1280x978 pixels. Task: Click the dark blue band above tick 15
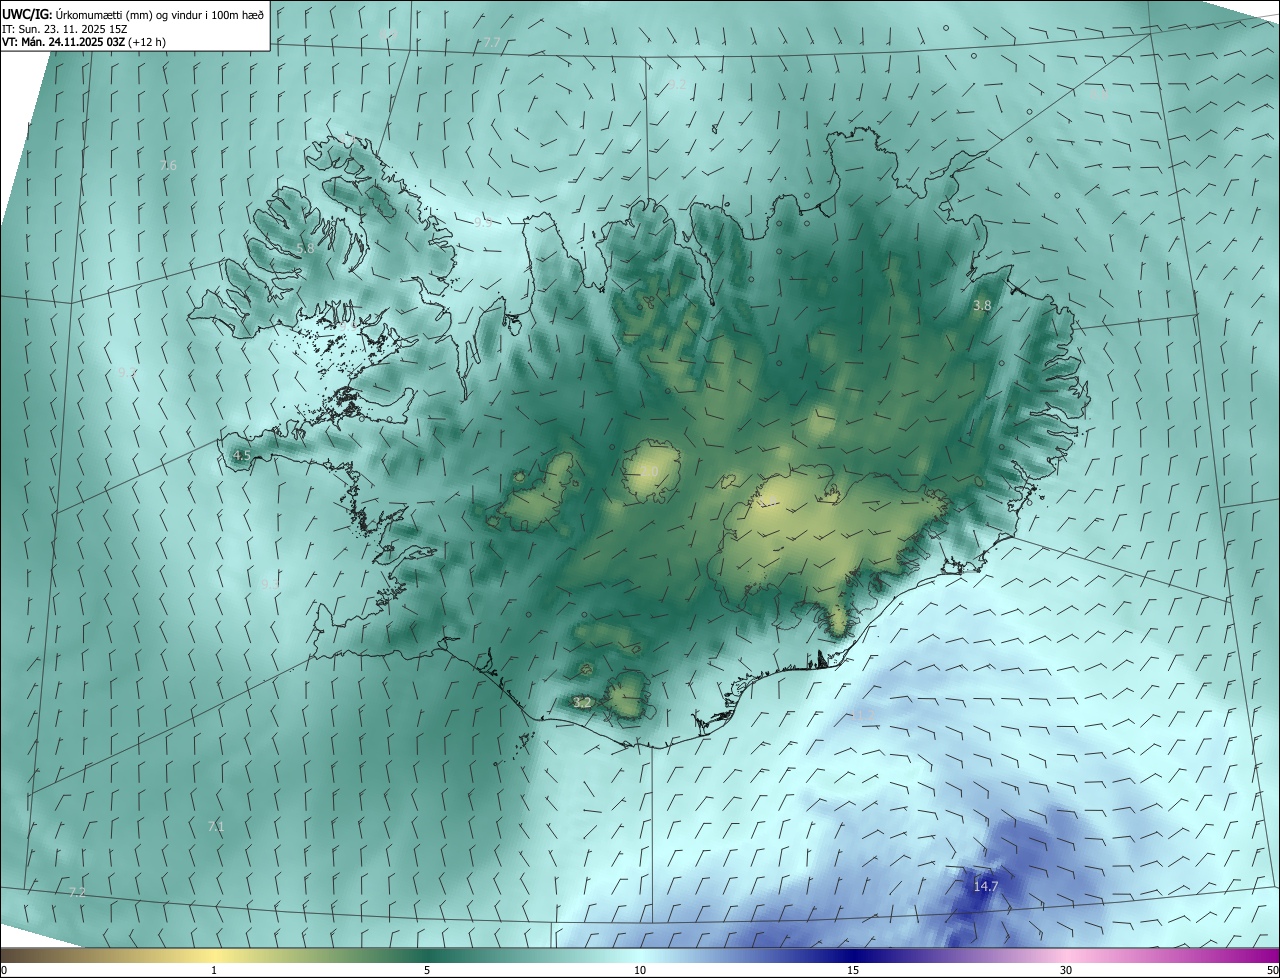click(853, 955)
